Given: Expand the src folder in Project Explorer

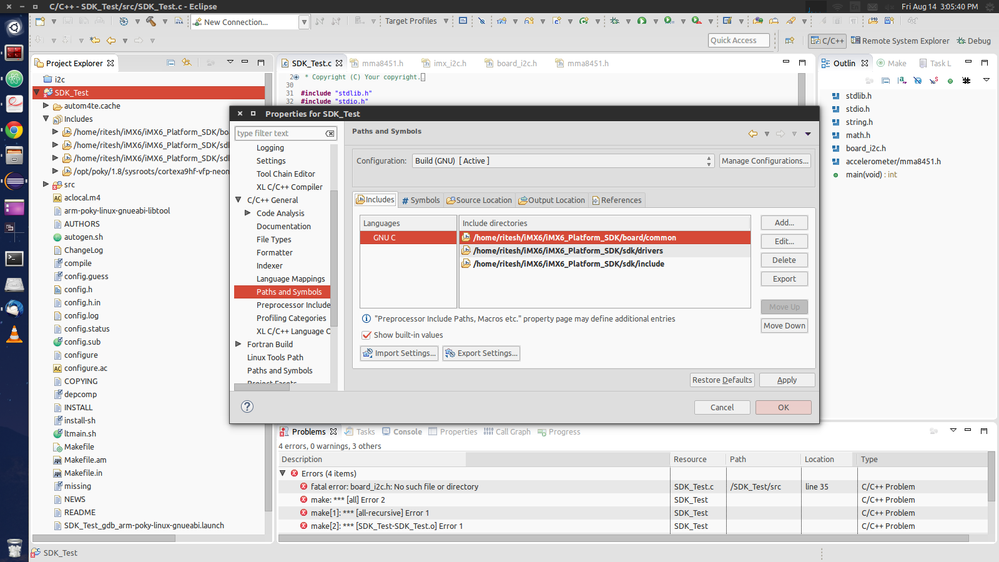Looking at the screenshot, I should 46,184.
